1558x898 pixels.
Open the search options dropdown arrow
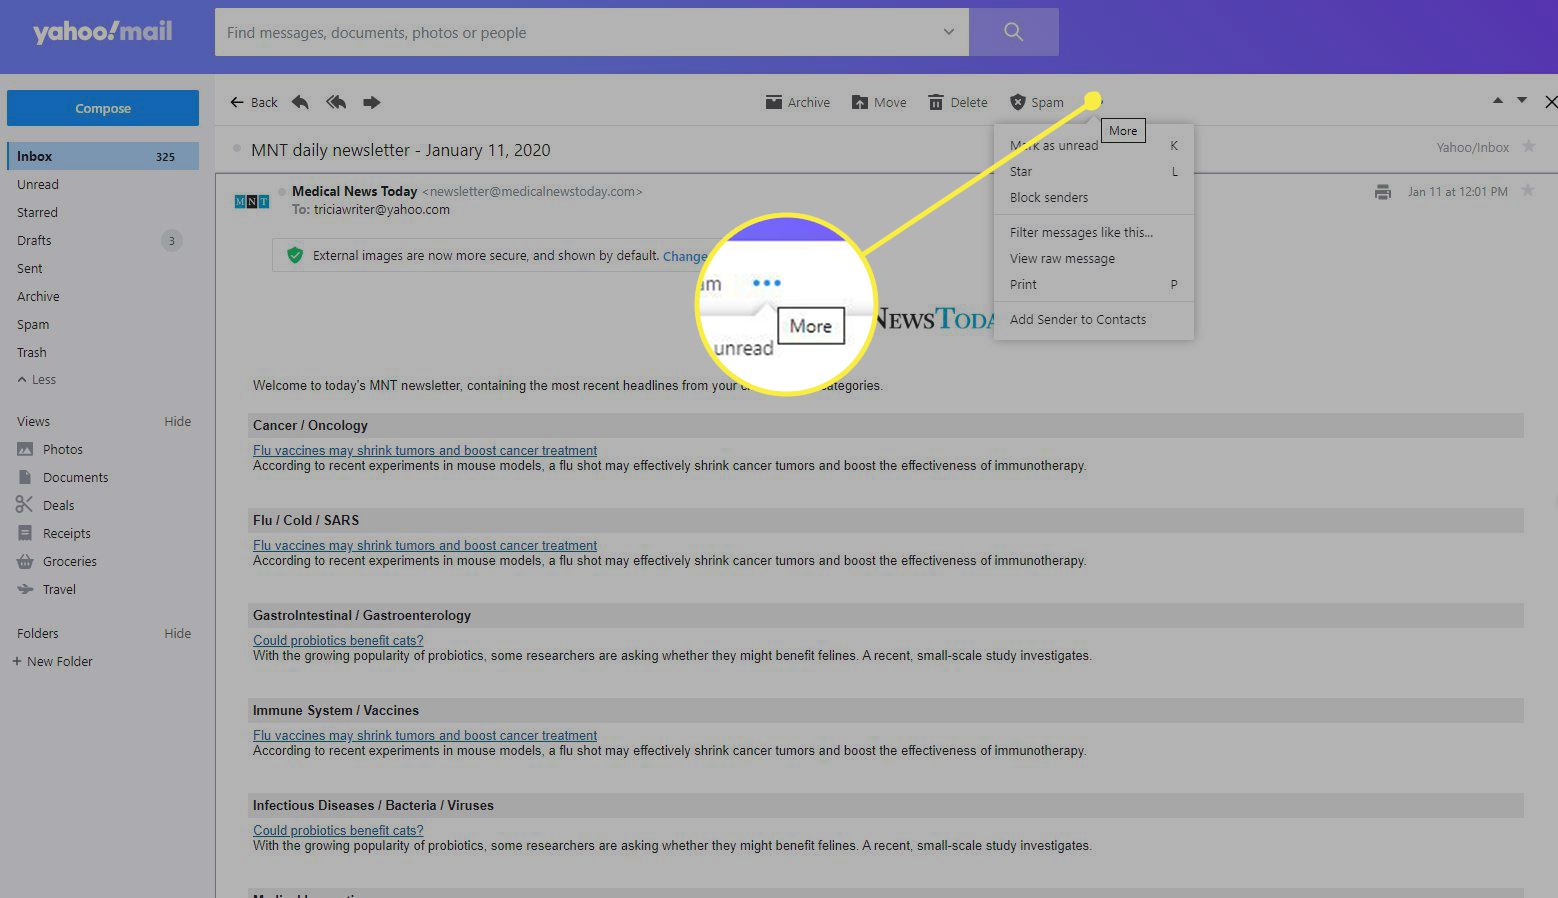point(948,32)
